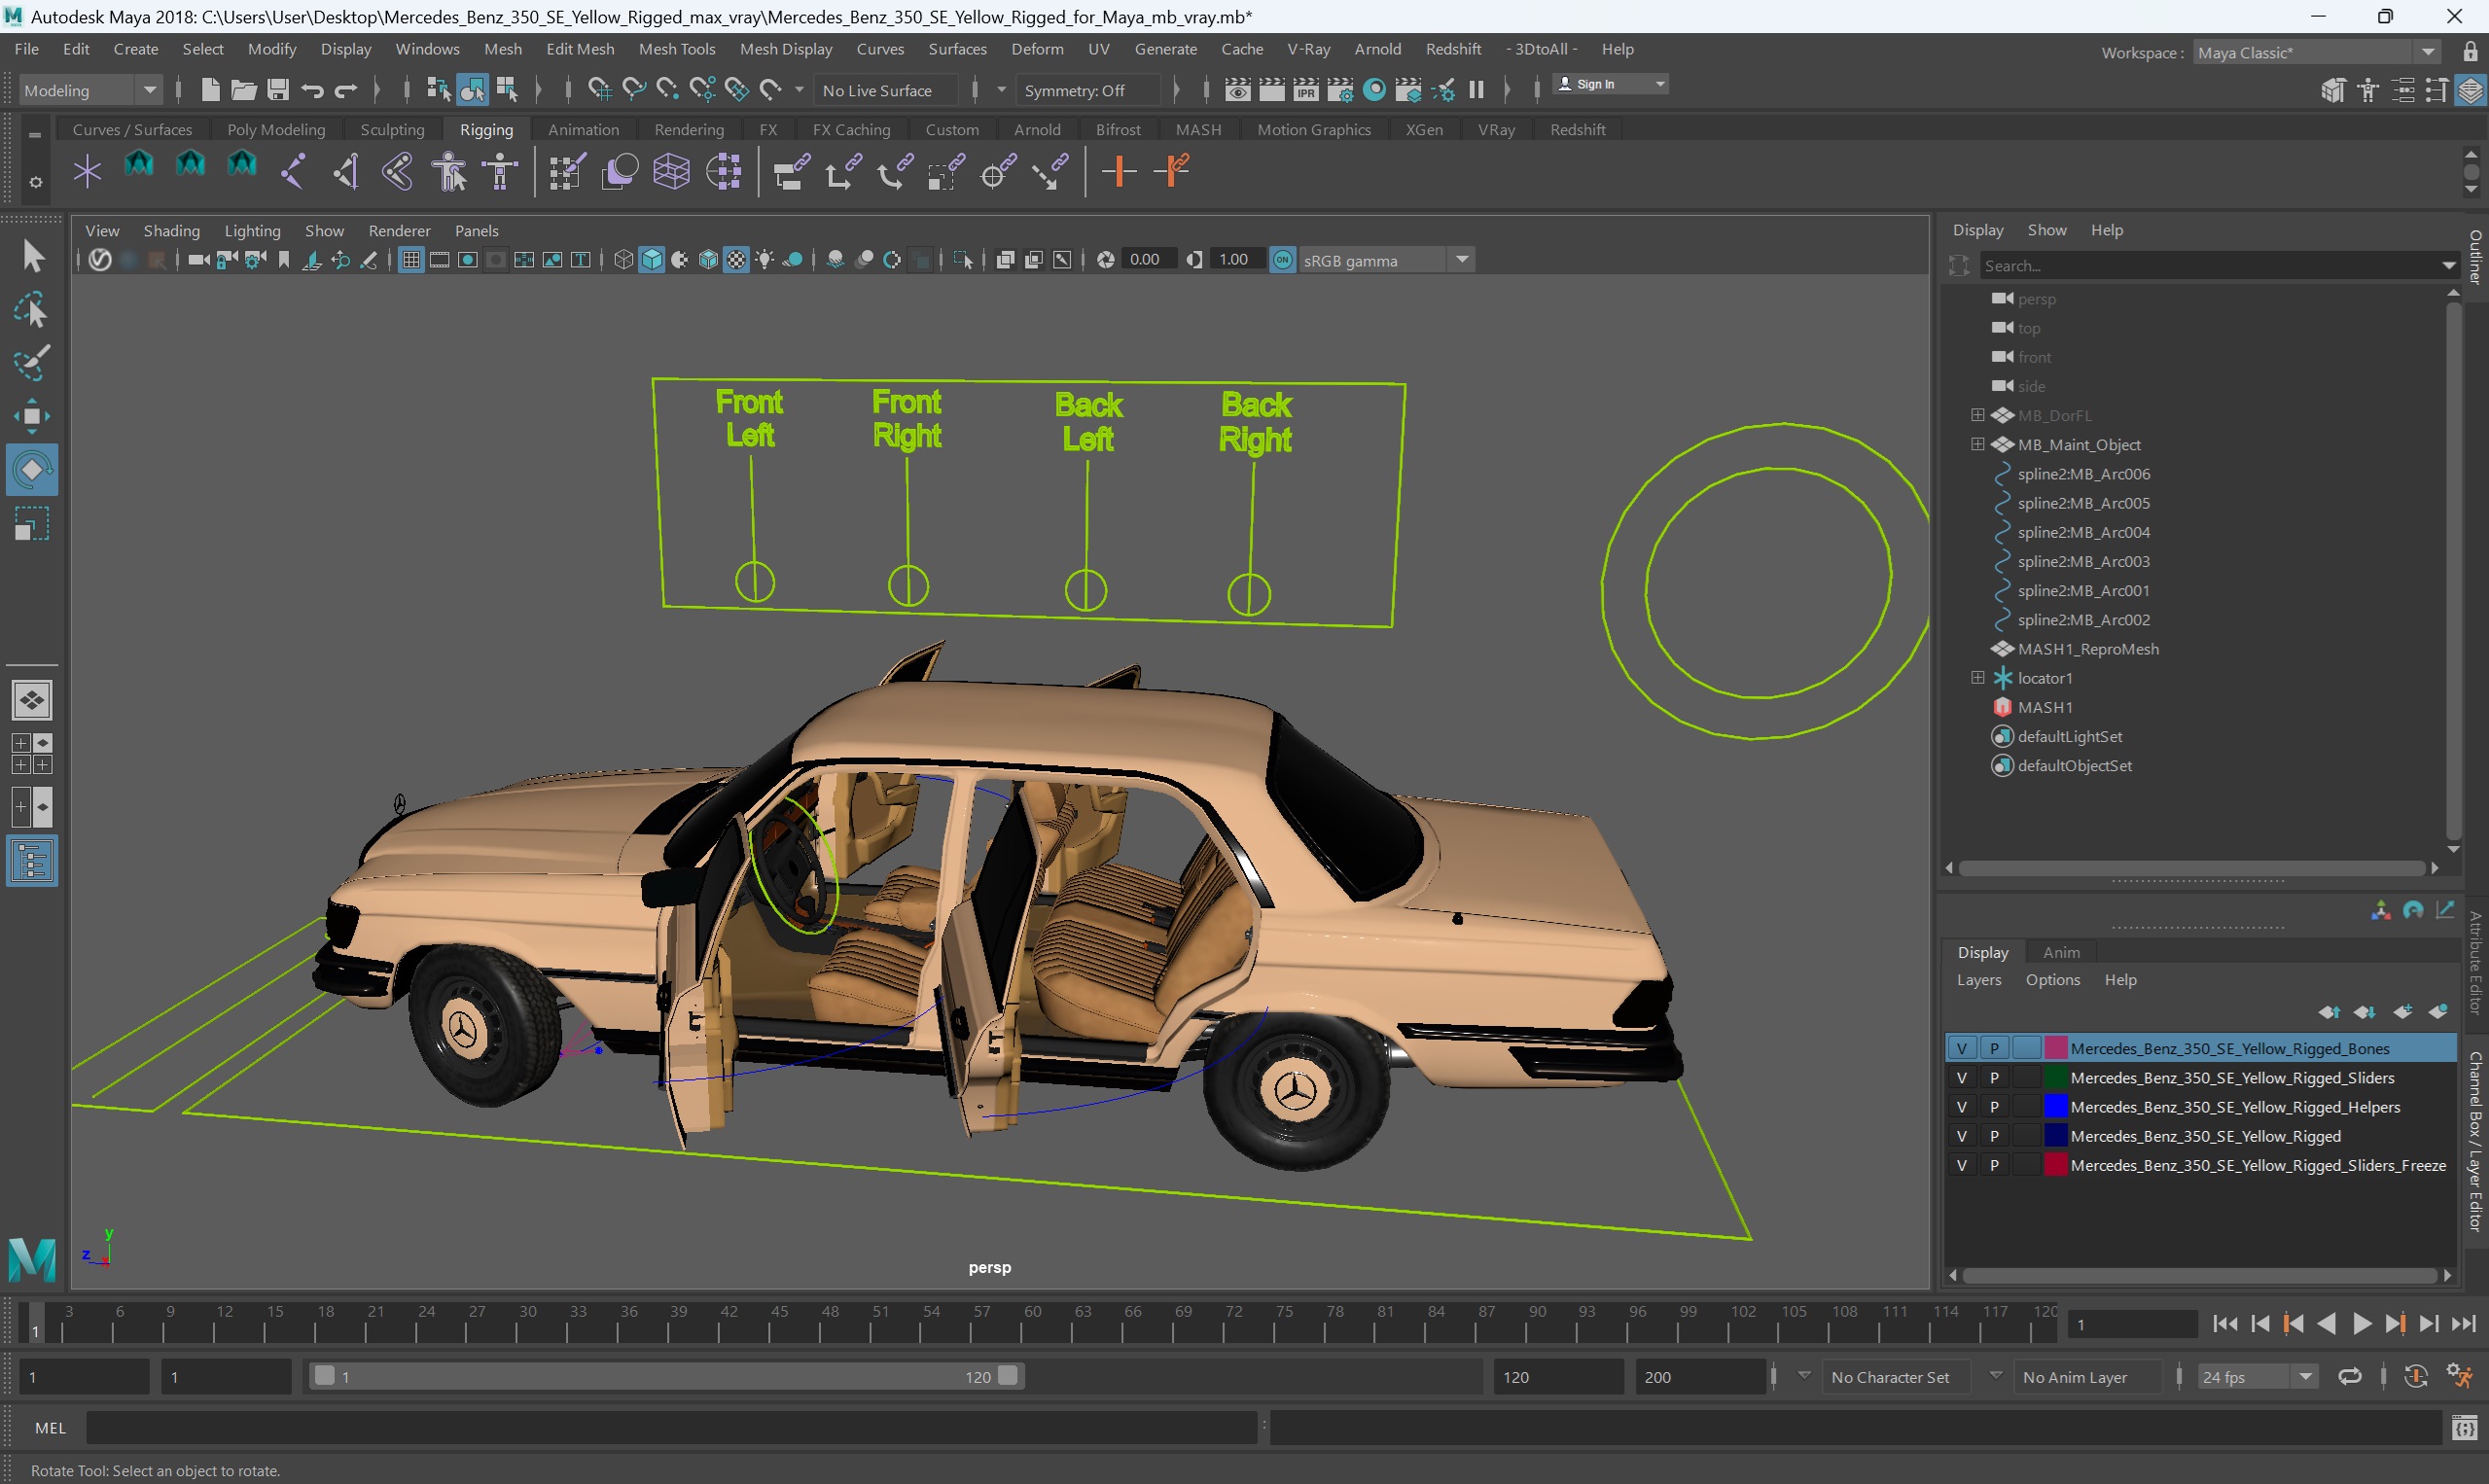Switch to the Poly Modeling shelf tab

coord(276,129)
